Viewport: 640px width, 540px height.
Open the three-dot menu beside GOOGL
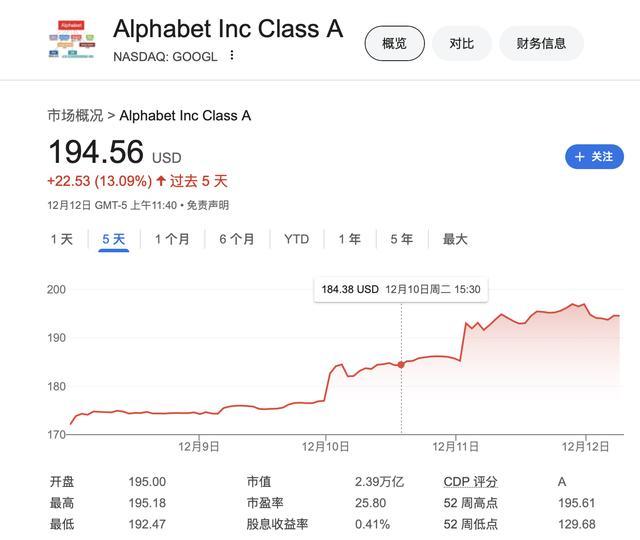232,55
